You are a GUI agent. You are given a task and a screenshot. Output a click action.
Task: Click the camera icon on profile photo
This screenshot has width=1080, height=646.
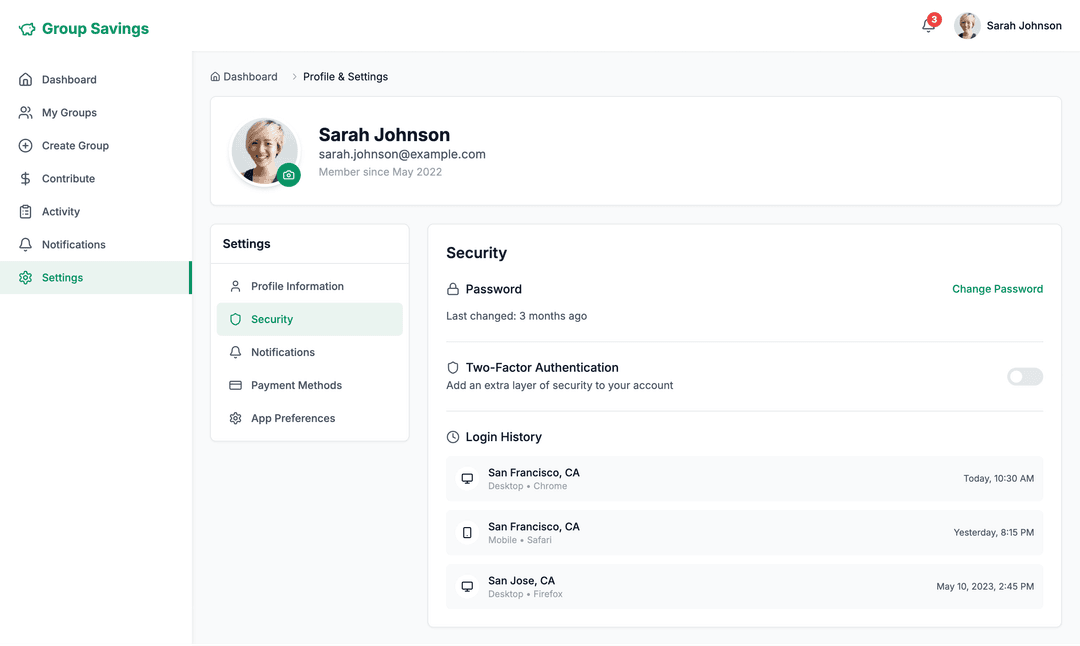point(289,175)
